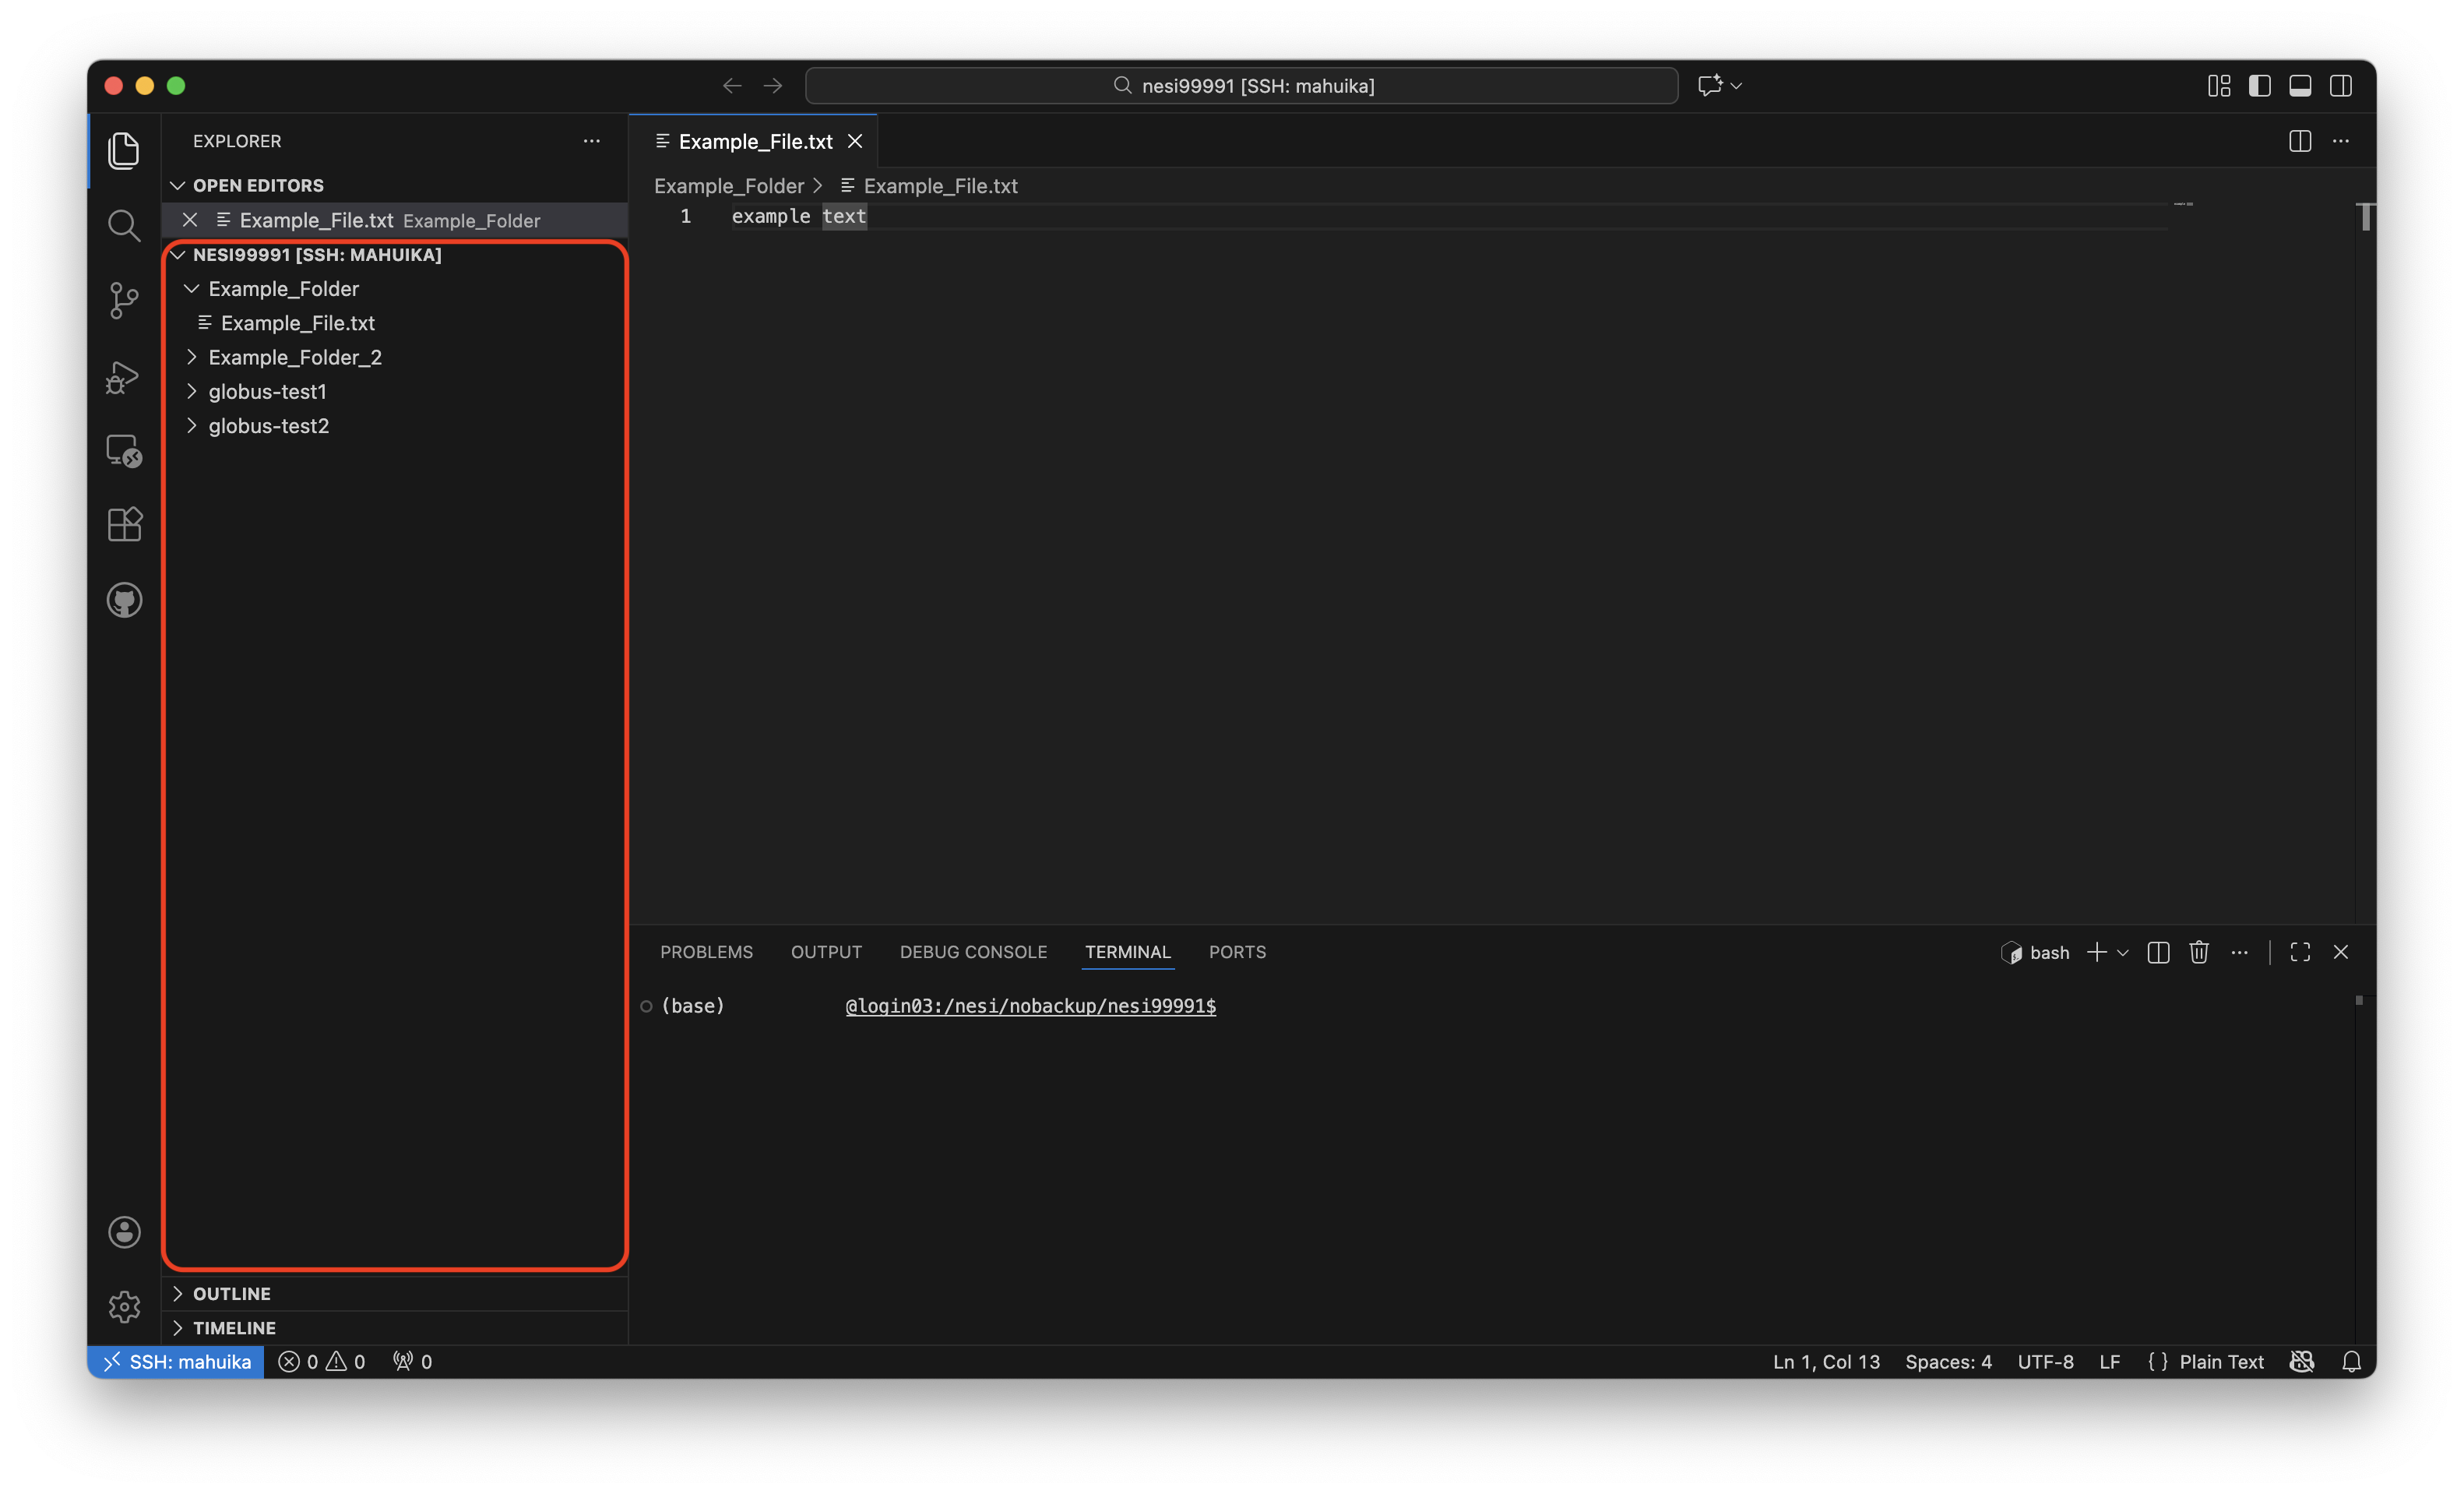Viewport: 2464px width, 1494px height.
Task: Open the GitHub view in Activity Bar
Action: click(x=124, y=600)
